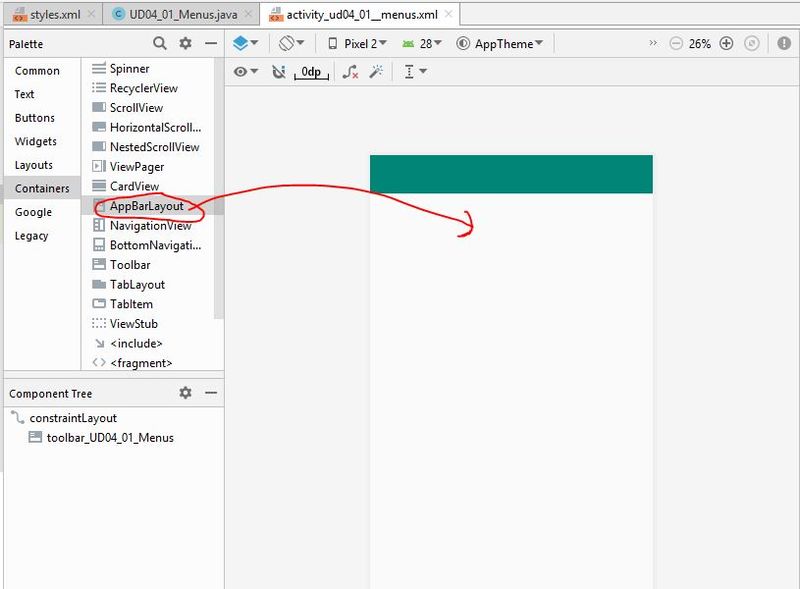Clear all constraints icon
The image size is (800, 589).
click(x=351, y=72)
